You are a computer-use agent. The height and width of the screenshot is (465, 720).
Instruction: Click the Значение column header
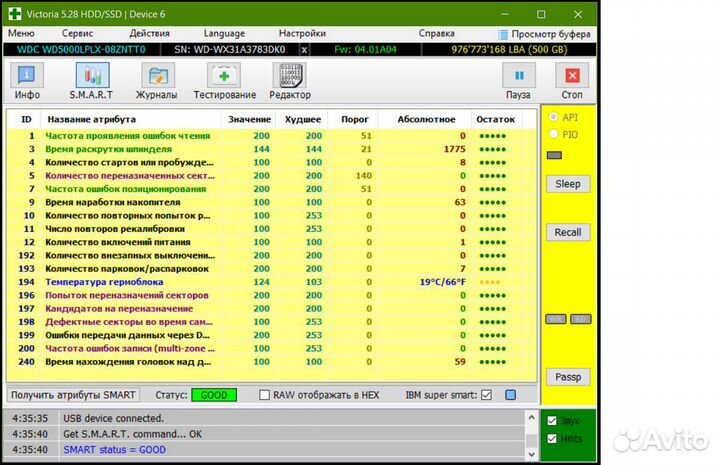[249, 119]
